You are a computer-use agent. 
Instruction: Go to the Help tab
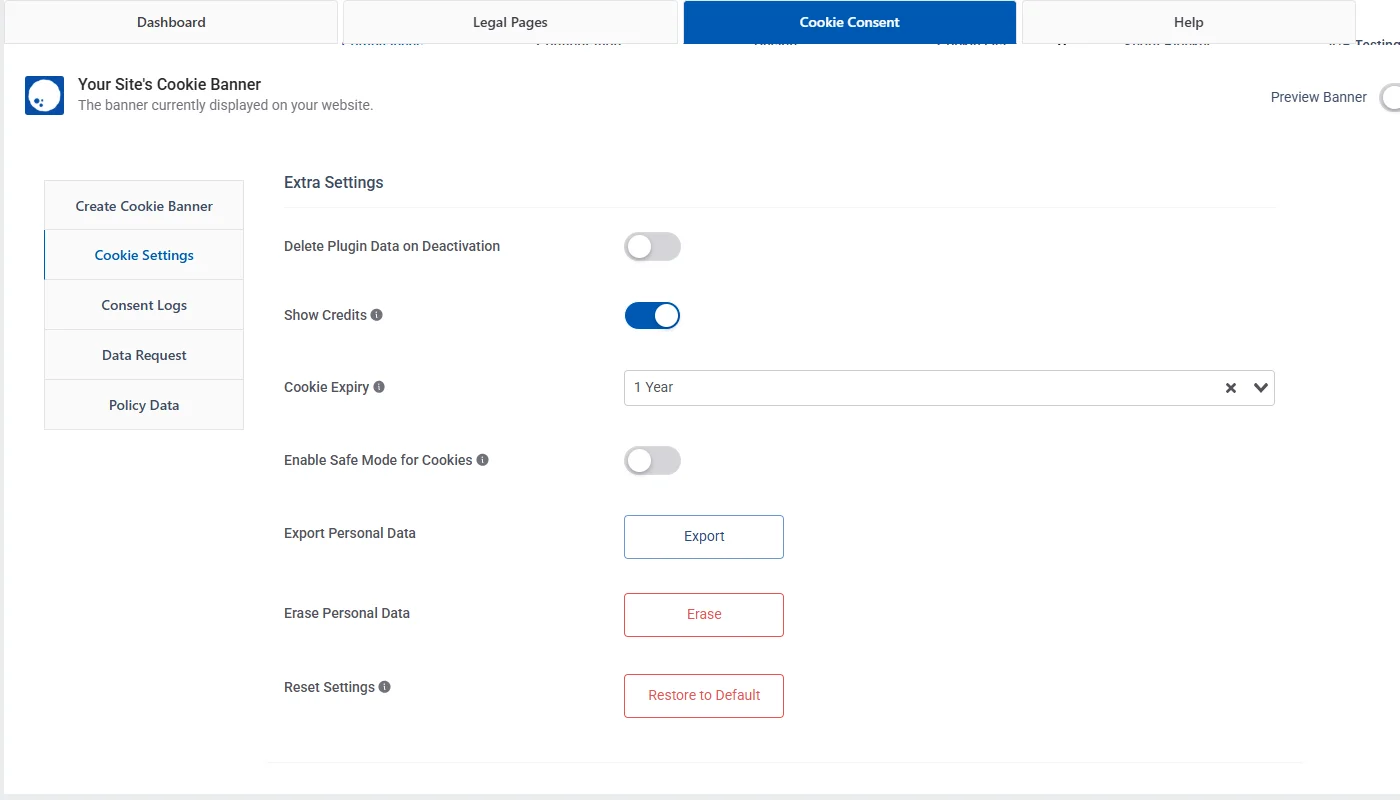[1188, 22]
